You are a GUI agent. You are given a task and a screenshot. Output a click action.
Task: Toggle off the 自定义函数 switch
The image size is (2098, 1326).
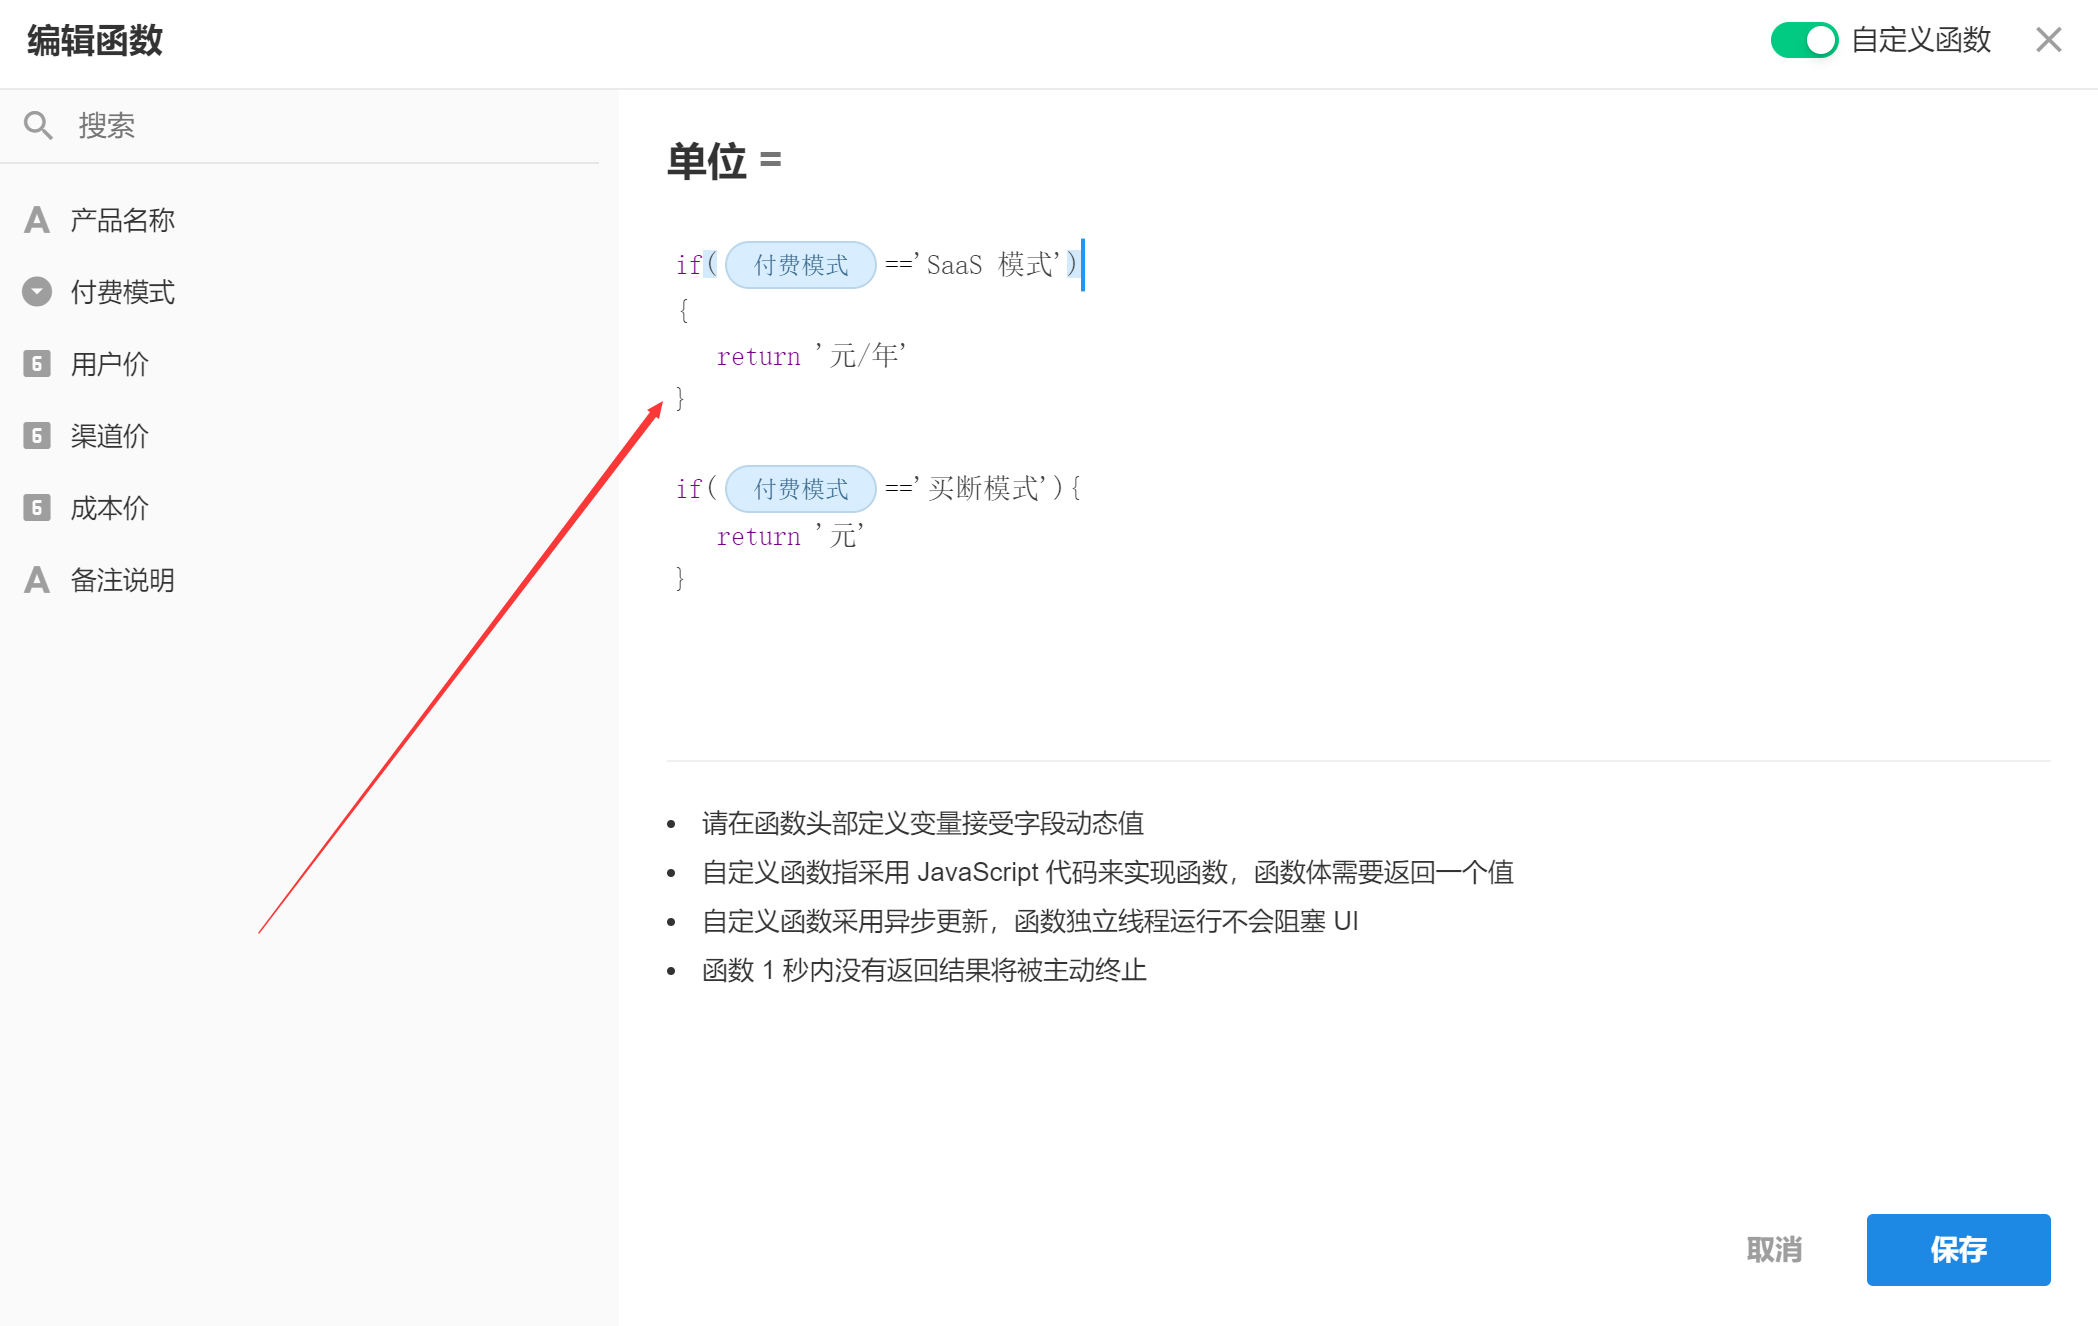click(1803, 40)
